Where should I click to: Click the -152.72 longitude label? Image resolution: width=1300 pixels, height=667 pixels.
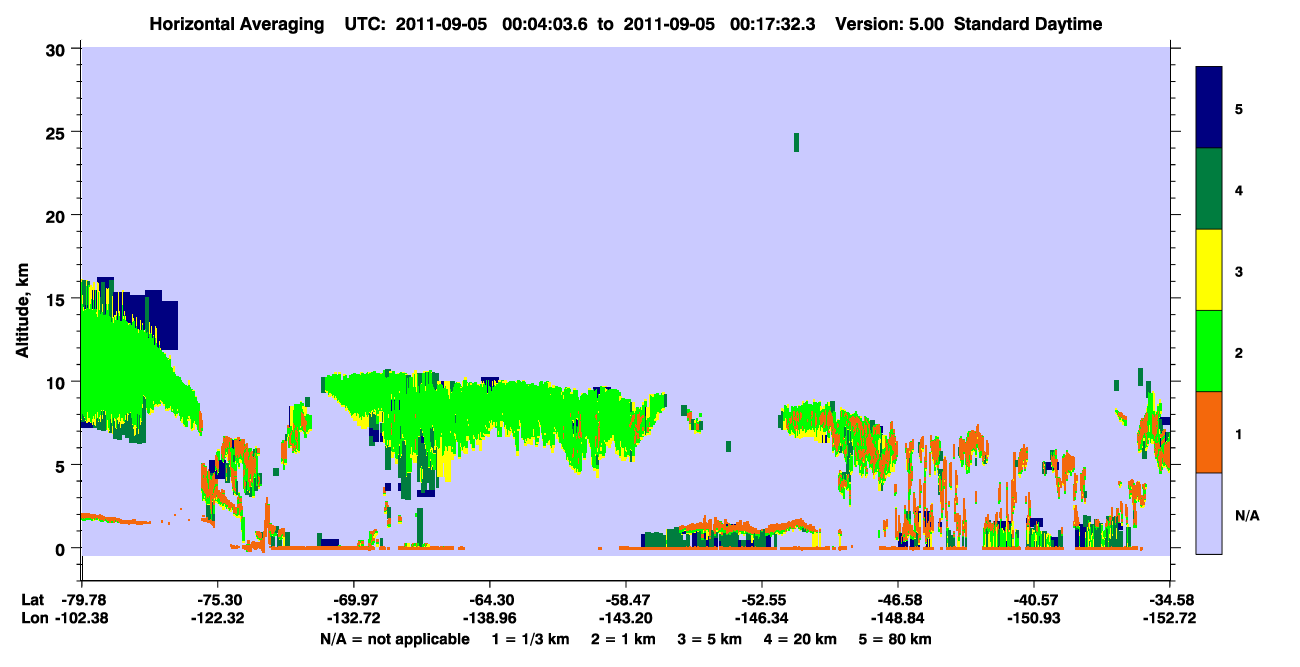1170,618
